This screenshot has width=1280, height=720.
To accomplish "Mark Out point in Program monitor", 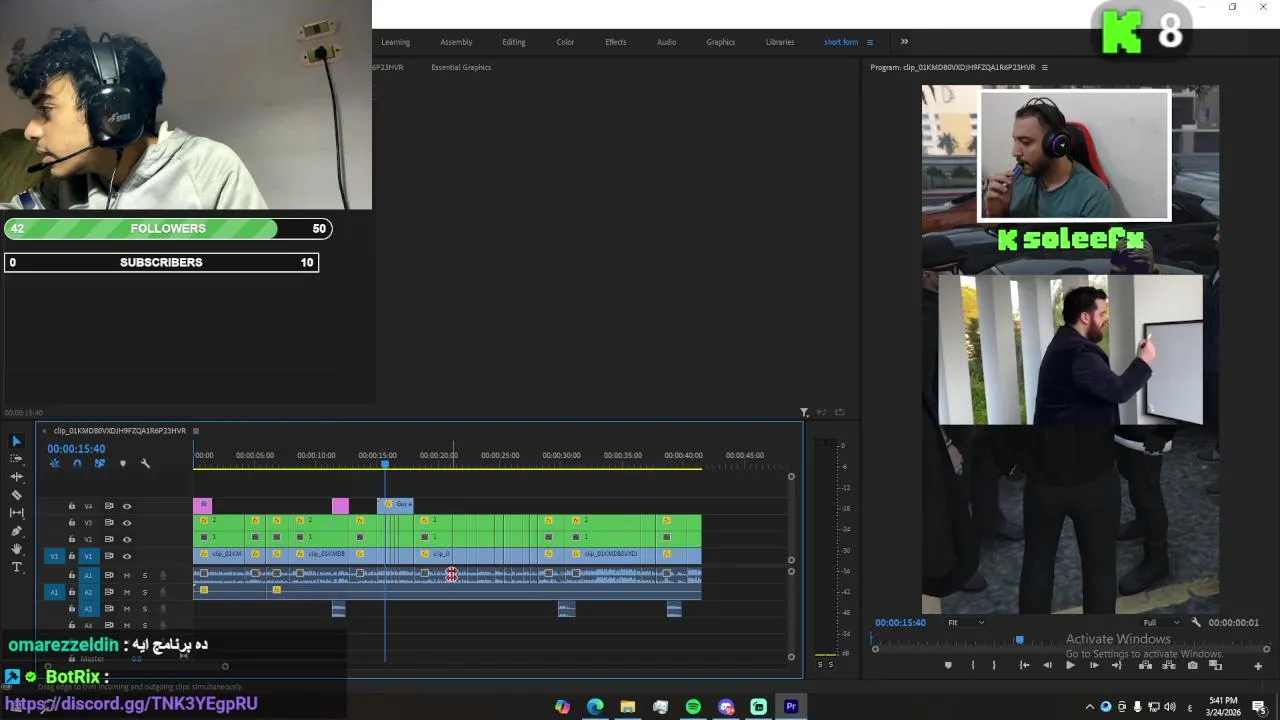I will [993, 665].
